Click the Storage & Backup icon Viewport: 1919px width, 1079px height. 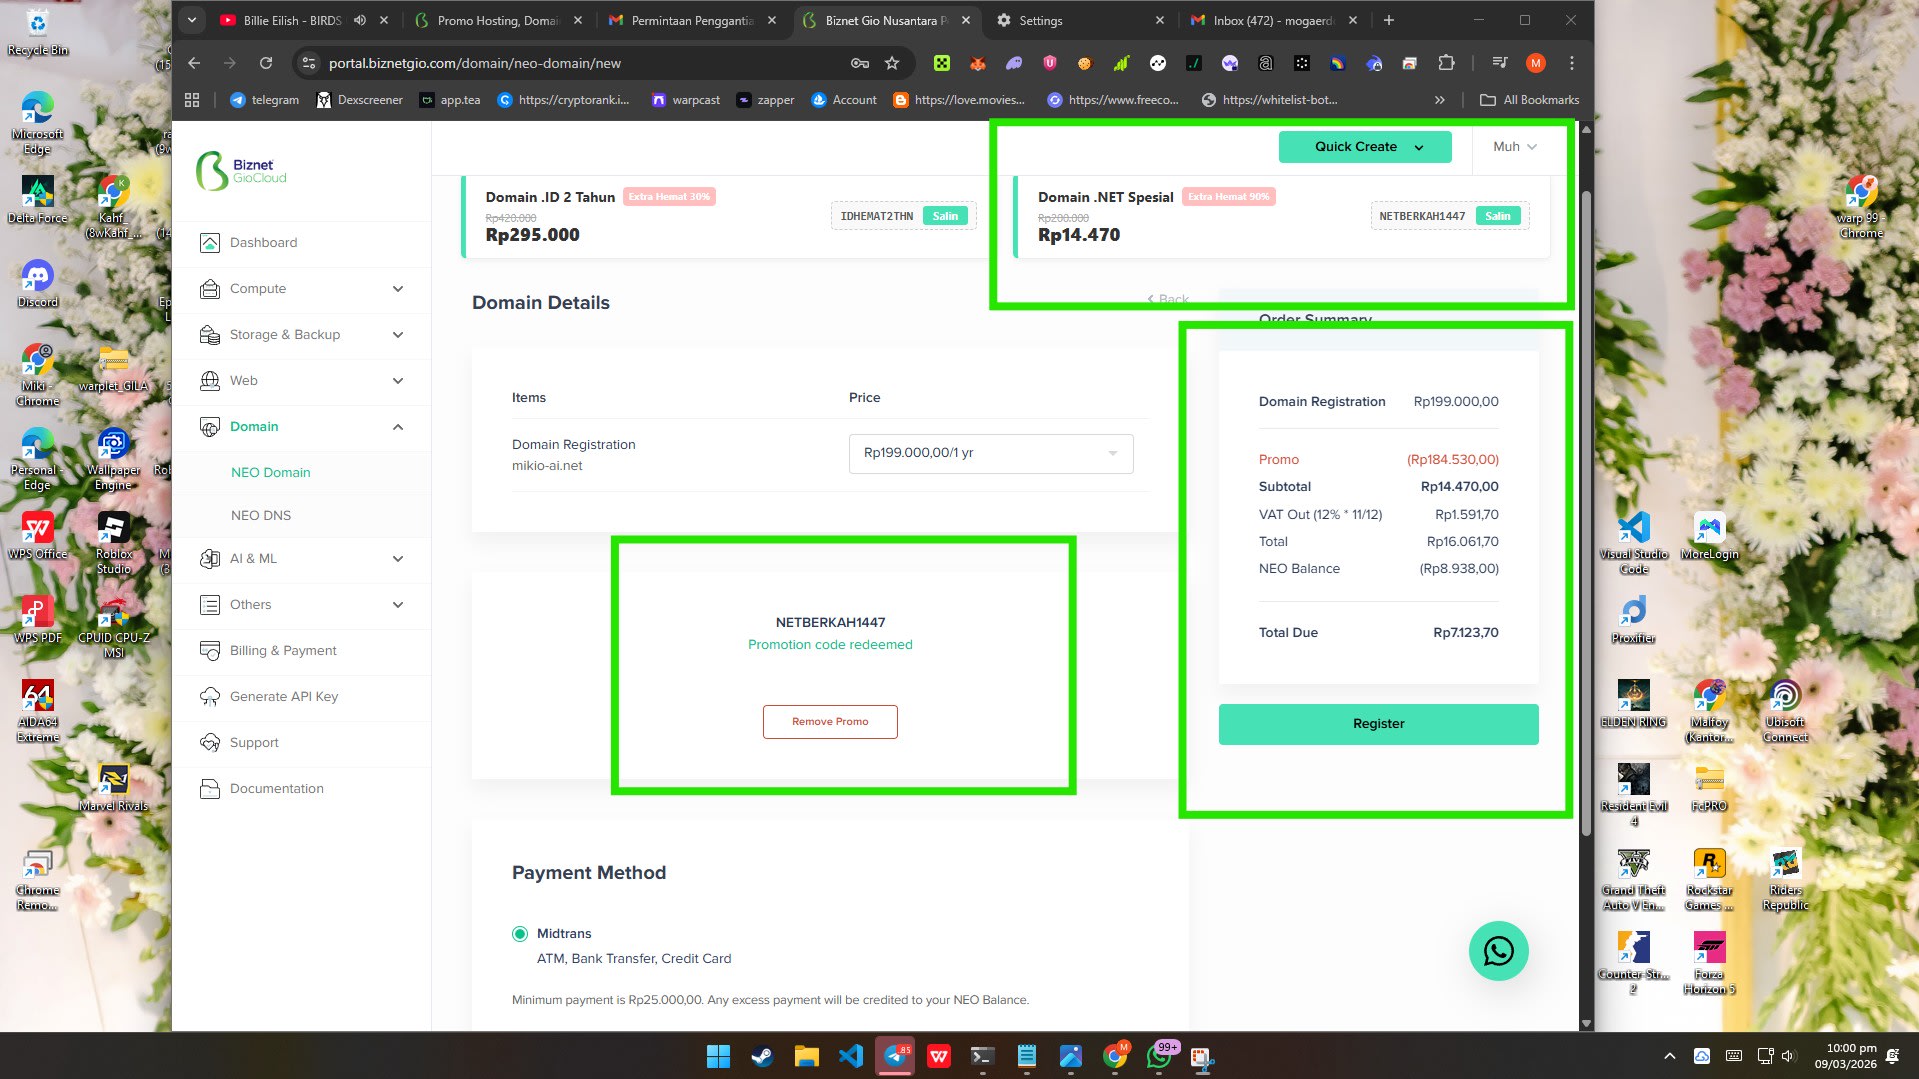click(210, 335)
